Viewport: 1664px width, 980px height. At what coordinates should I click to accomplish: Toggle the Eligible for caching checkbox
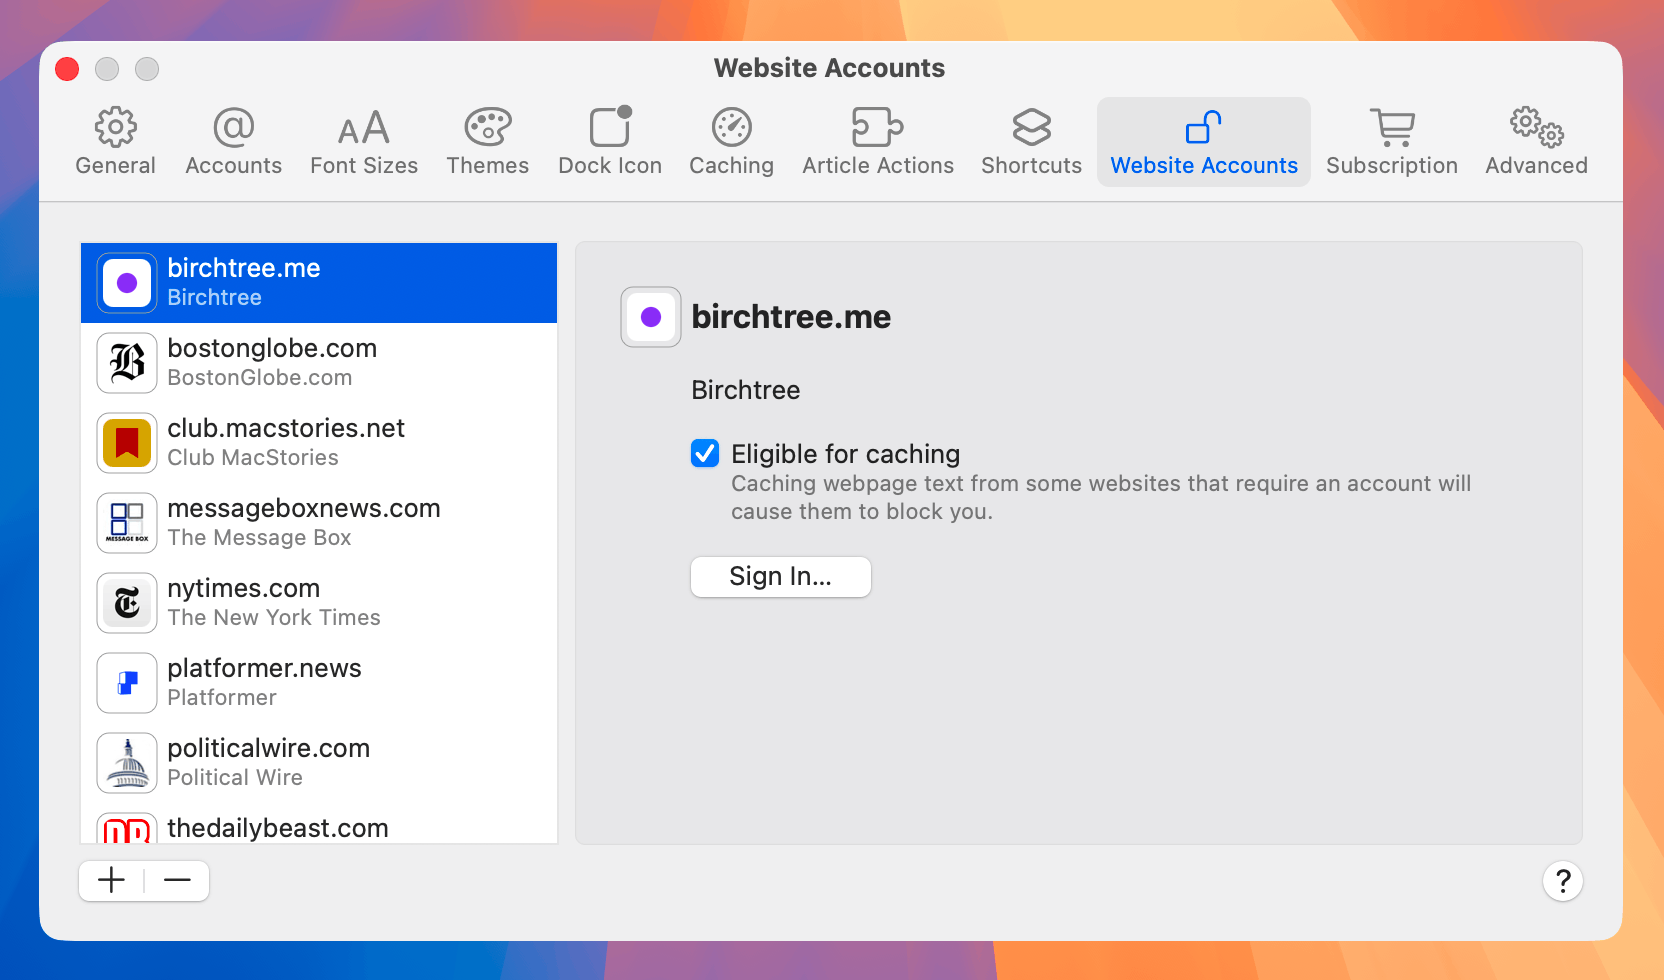coord(705,454)
